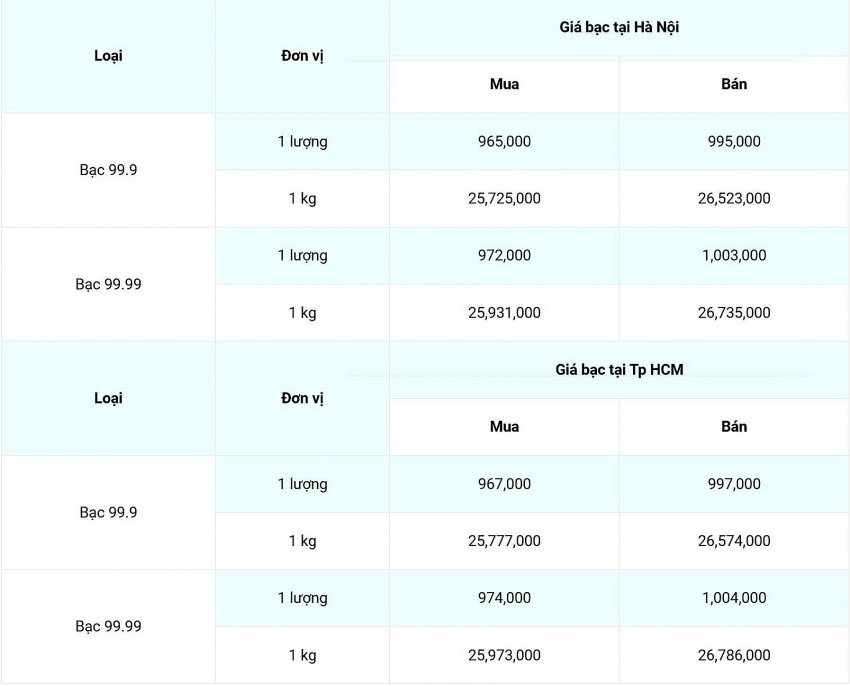This screenshot has height=686, width=850.
Task: Select the 1,003,000 sell price cell
Action: (734, 256)
